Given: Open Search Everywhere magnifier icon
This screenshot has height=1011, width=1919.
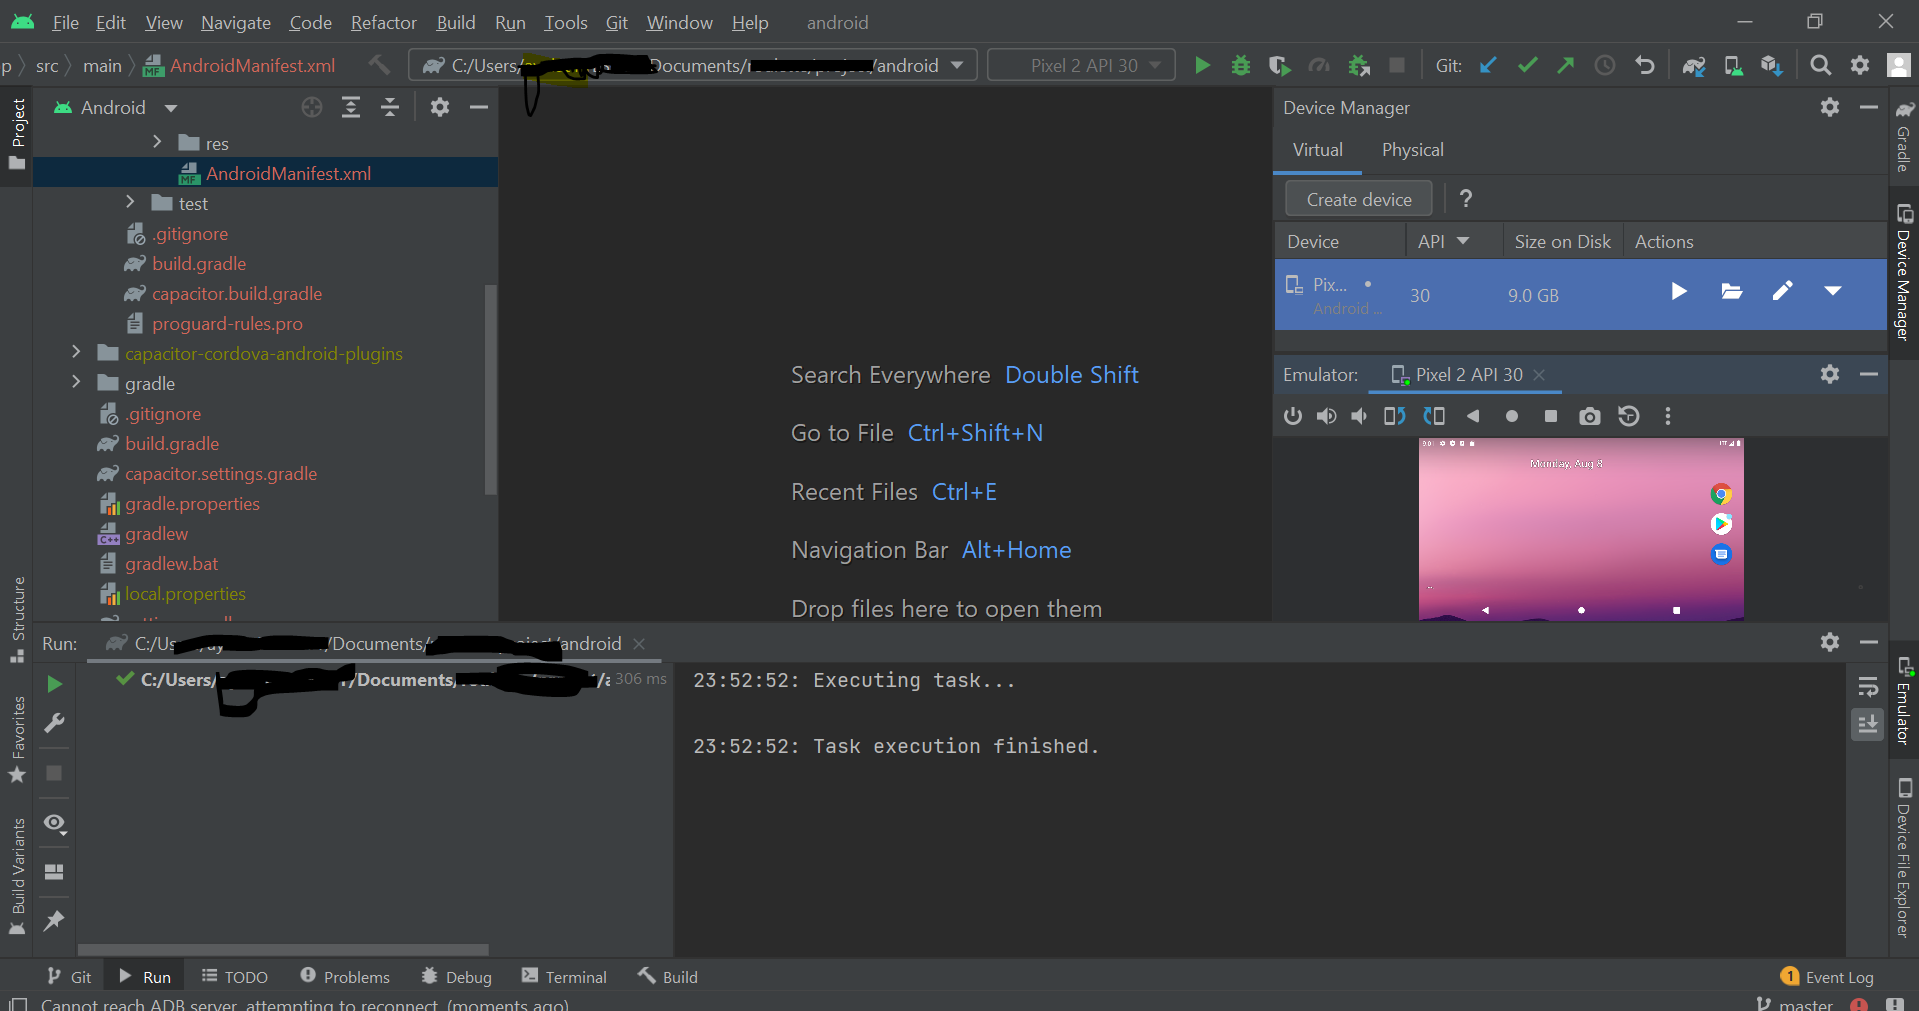Looking at the screenshot, I should click(x=1820, y=66).
